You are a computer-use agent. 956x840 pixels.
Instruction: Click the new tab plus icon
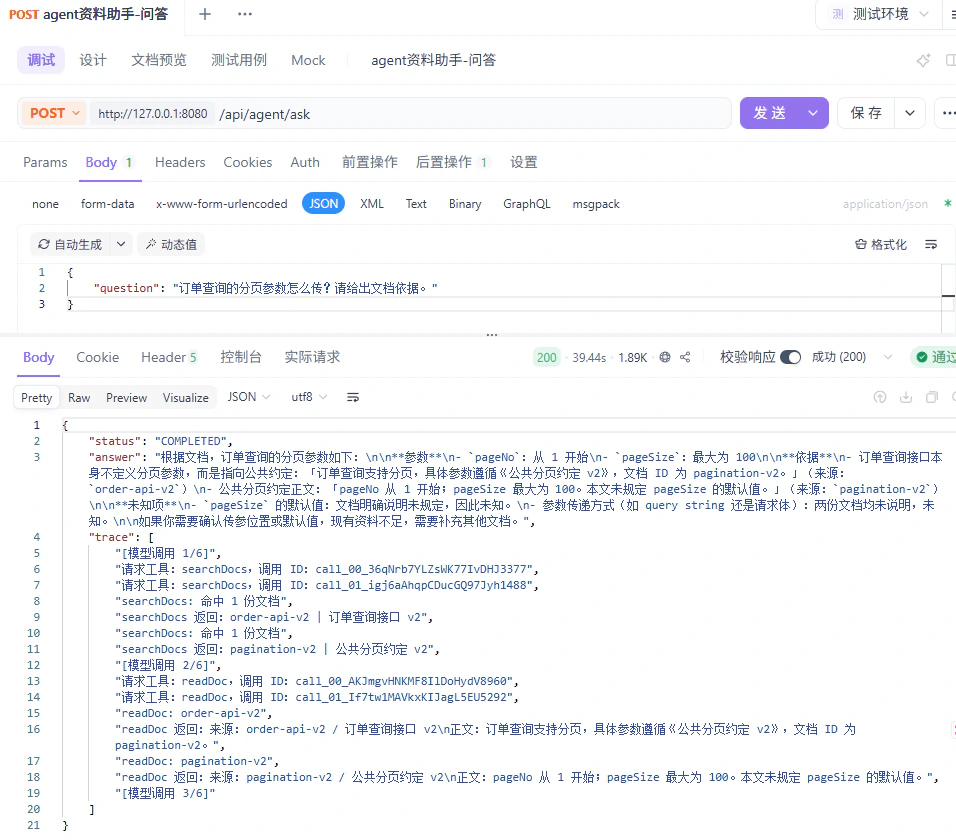click(x=205, y=14)
